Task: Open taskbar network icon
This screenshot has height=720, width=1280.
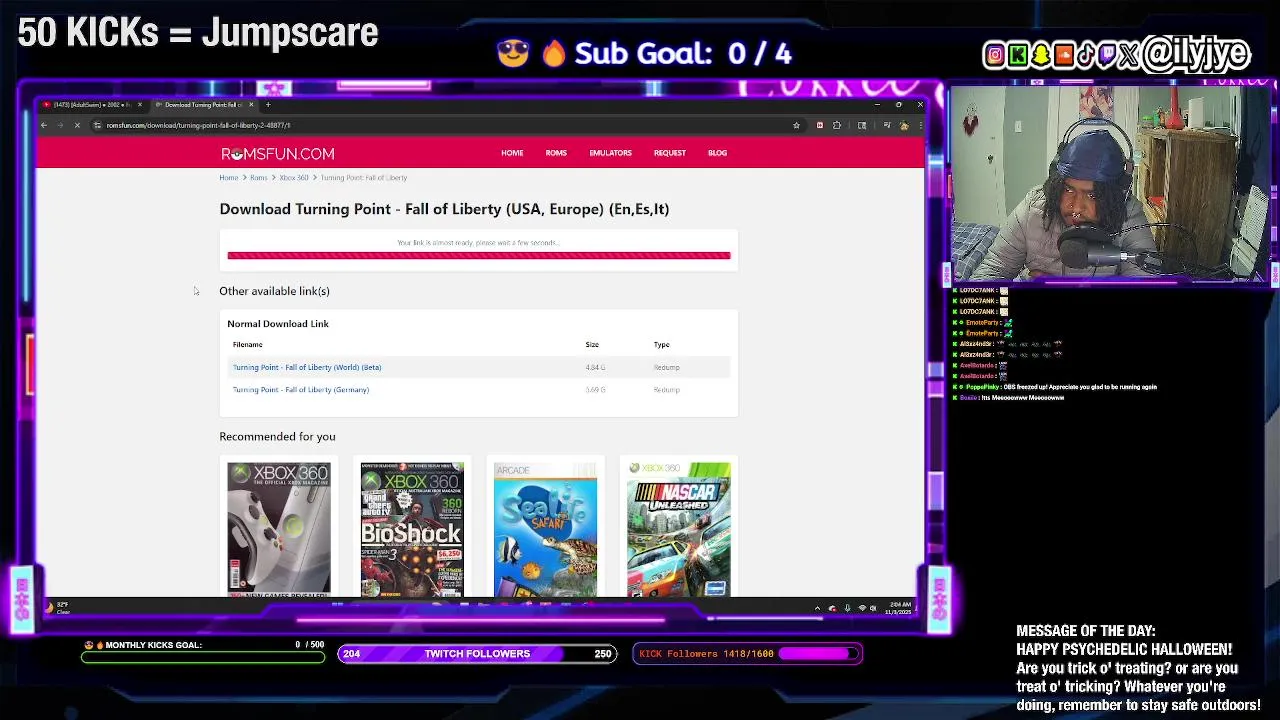Action: point(862,608)
